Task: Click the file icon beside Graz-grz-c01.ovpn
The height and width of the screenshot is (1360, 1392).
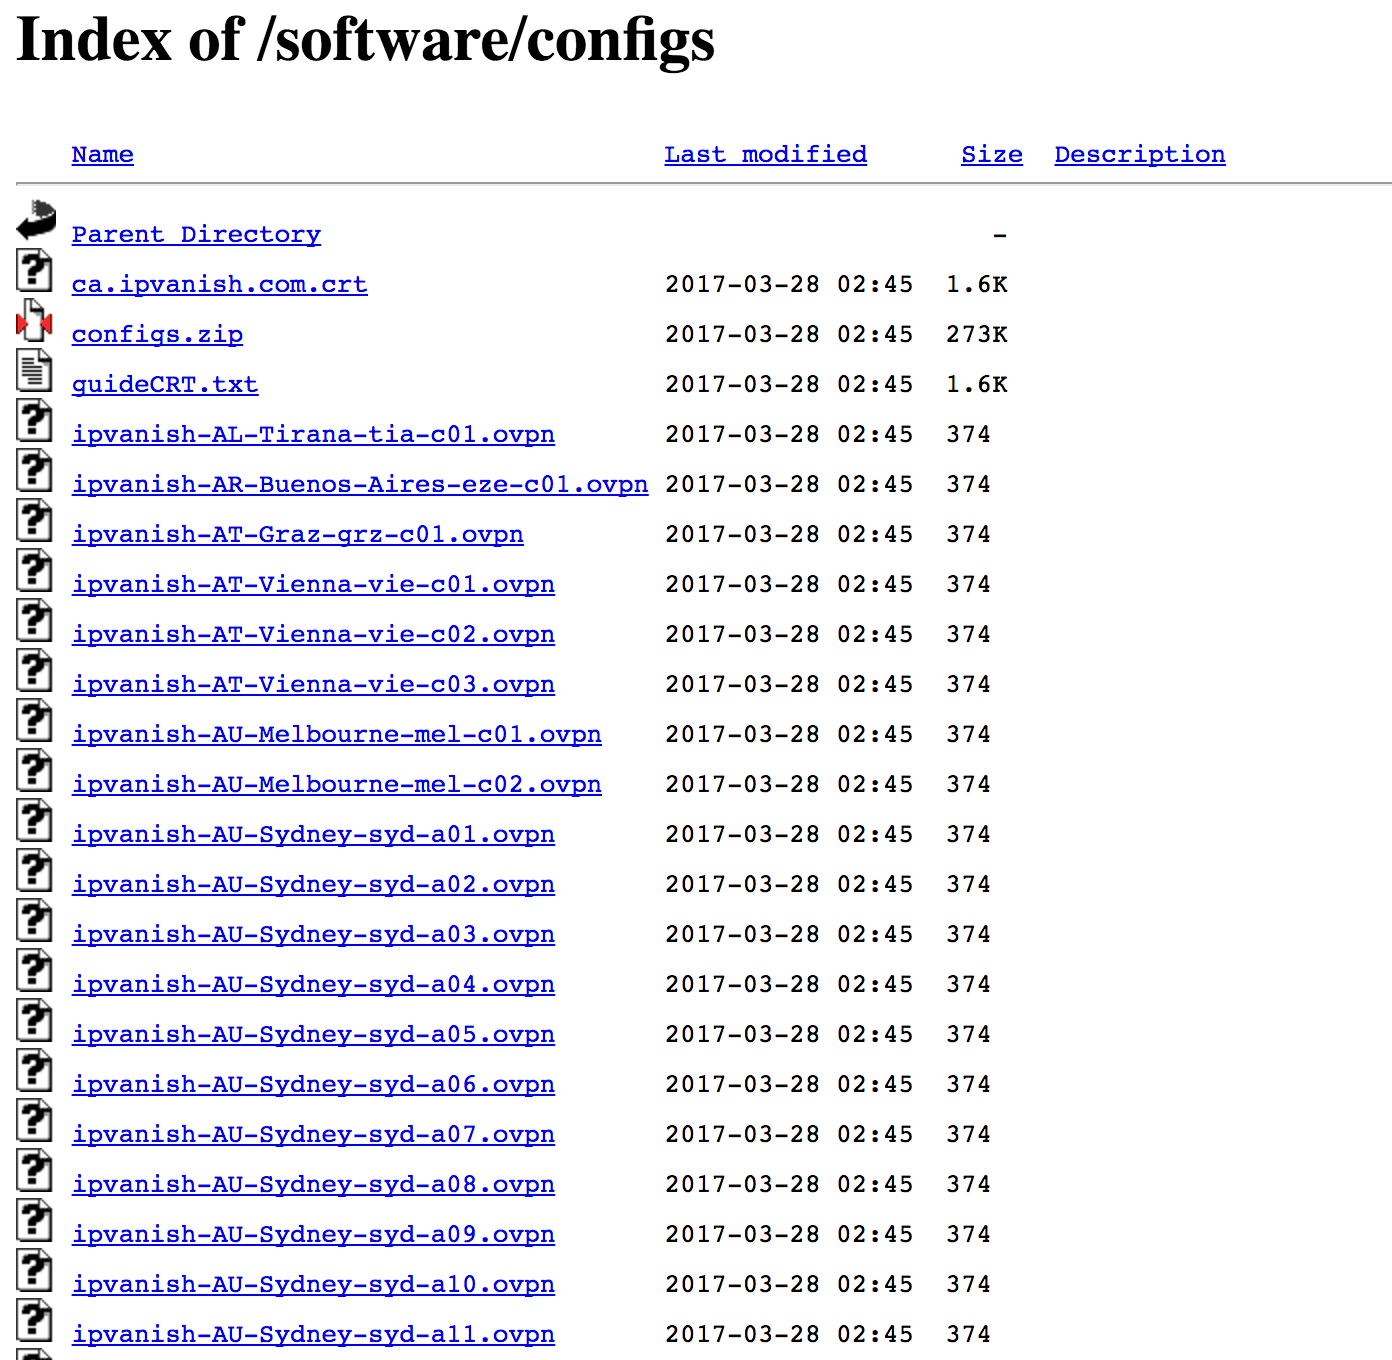Action: point(34,521)
